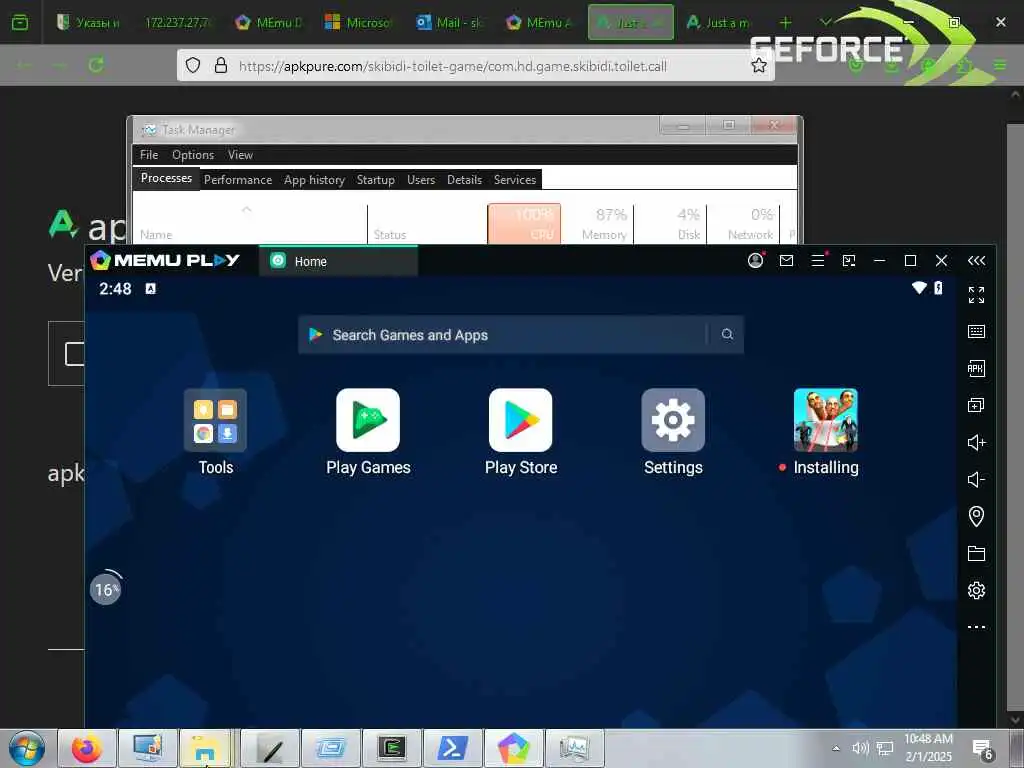
Task: Switch to Users tab in Task Manager
Action: (x=421, y=180)
